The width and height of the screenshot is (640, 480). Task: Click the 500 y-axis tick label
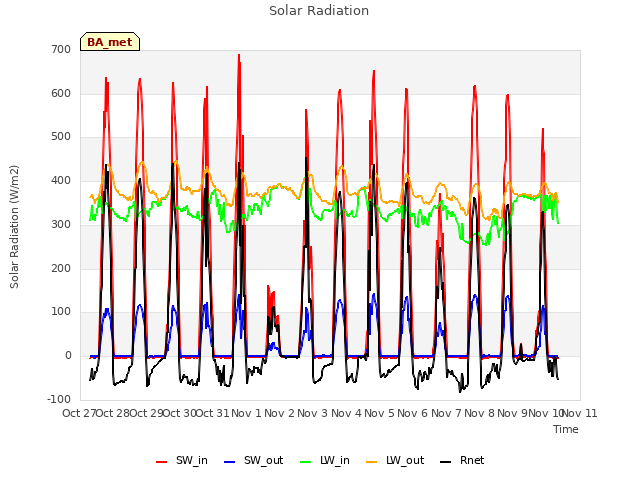[x=61, y=136]
